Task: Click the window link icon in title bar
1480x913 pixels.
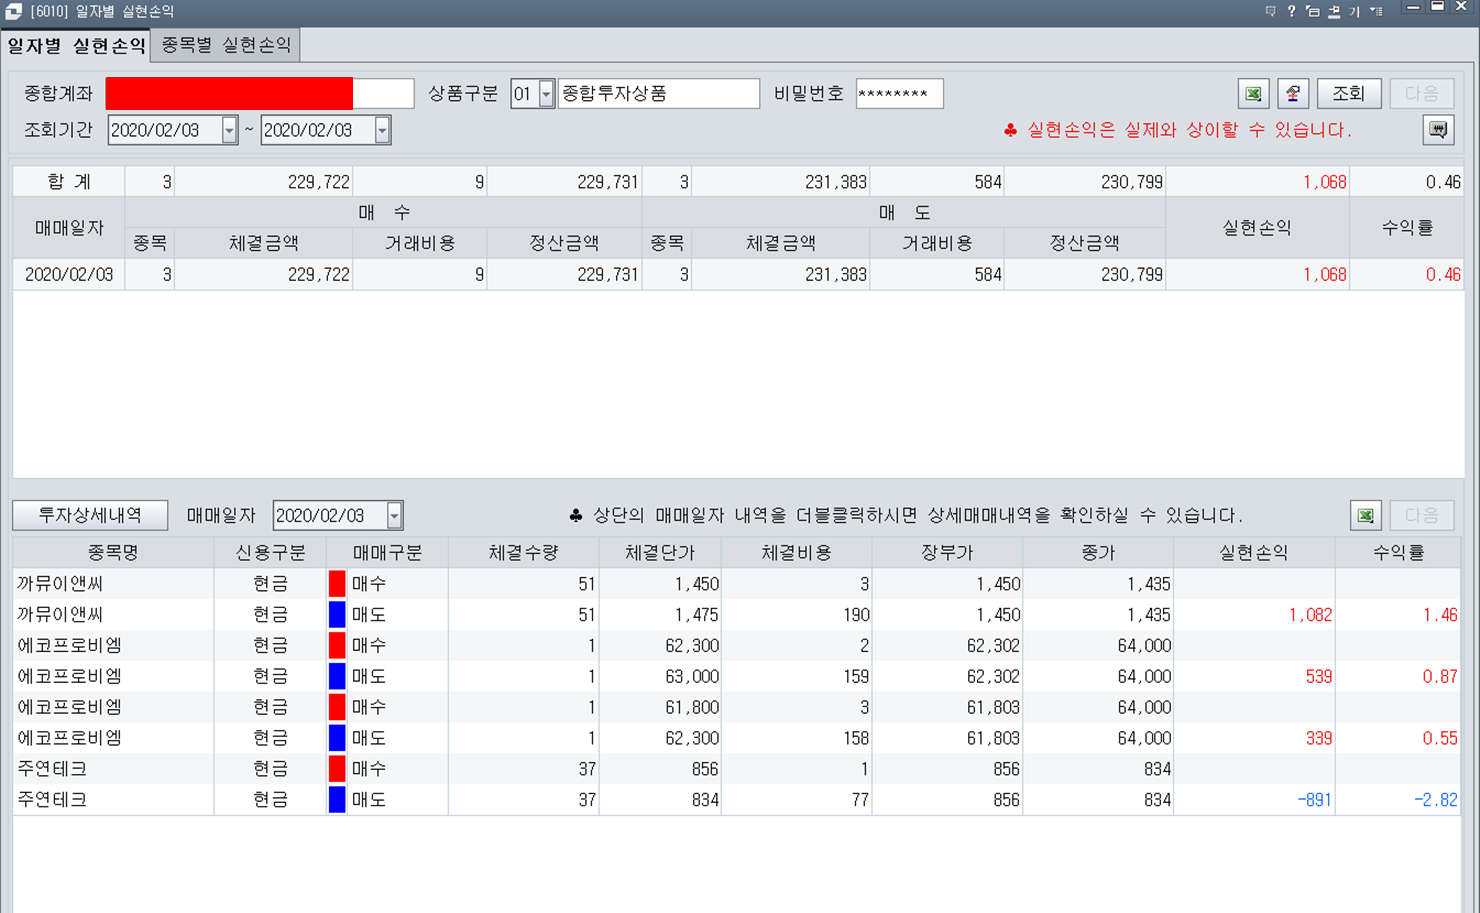Action: click(x=1312, y=11)
